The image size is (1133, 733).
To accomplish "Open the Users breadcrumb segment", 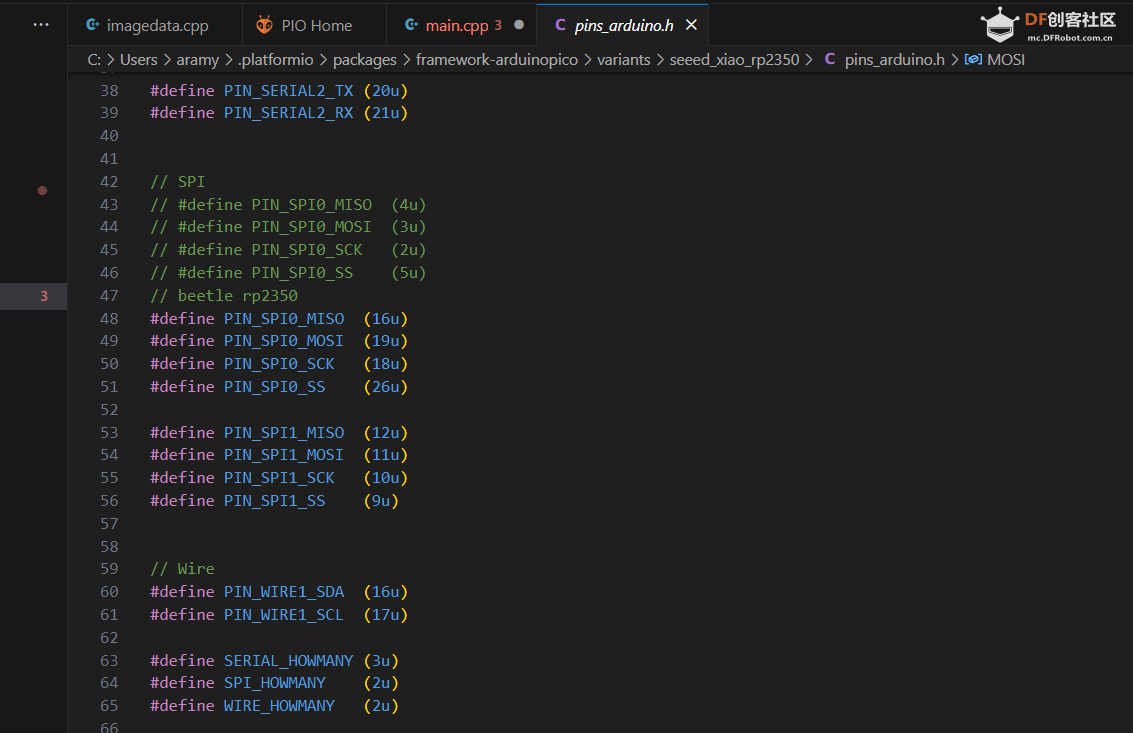I will [x=139, y=60].
